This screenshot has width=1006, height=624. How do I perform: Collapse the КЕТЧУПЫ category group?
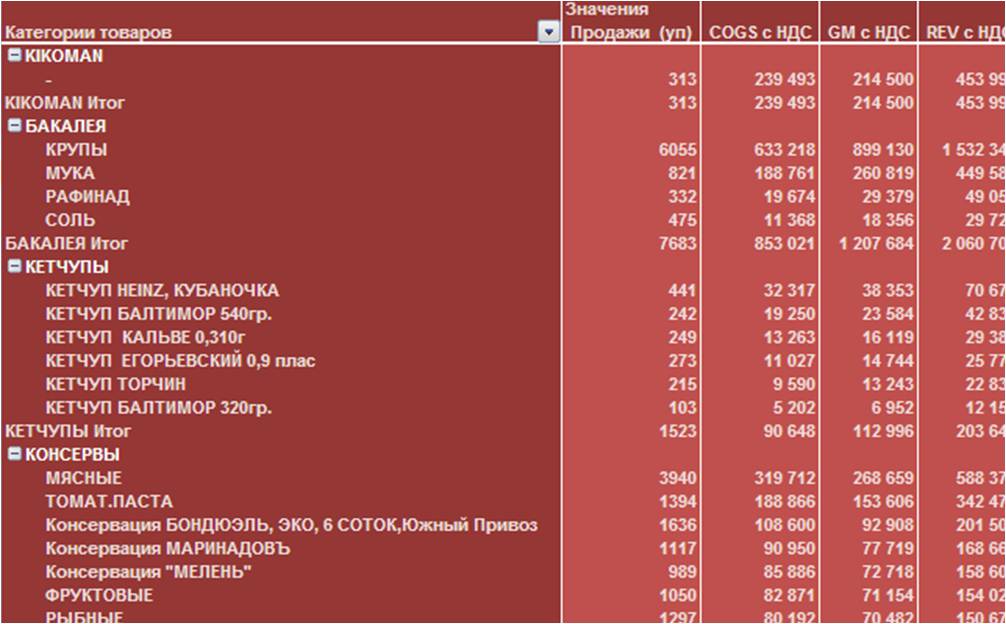(x=15, y=267)
